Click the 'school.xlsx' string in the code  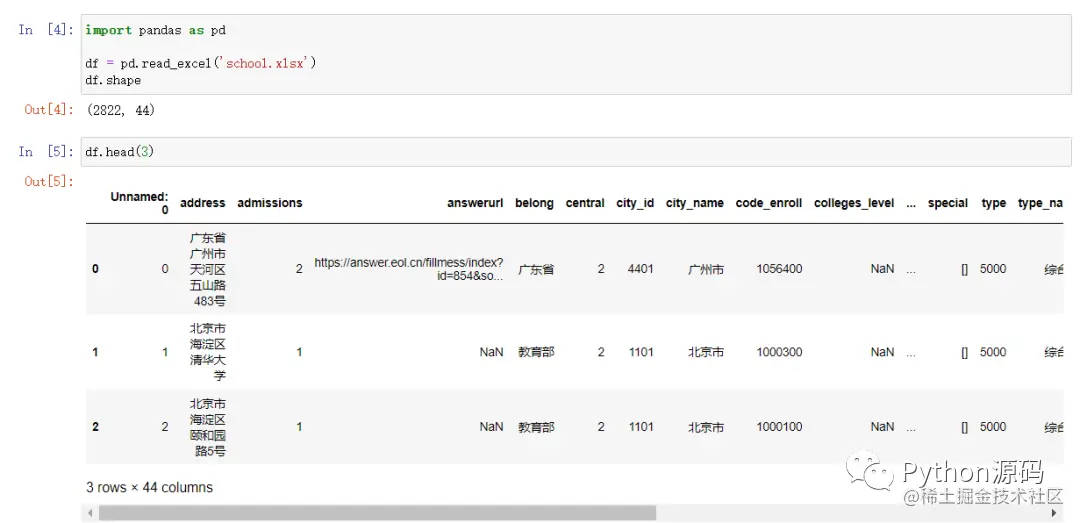[x=265, y=63]
